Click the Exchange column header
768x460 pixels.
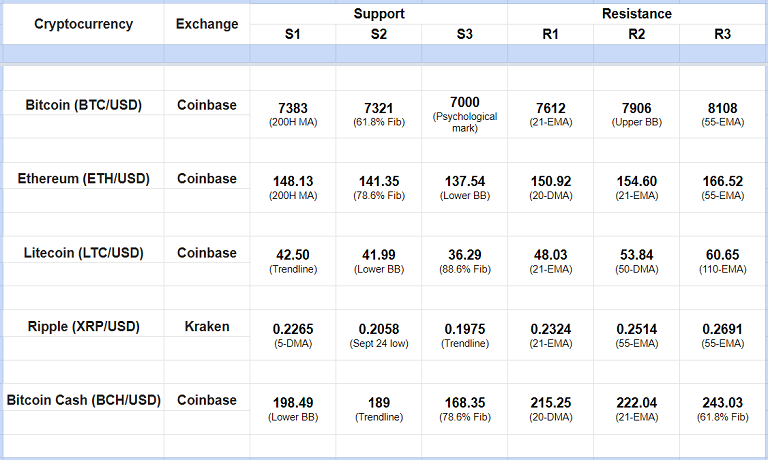(x=207, y=24)
